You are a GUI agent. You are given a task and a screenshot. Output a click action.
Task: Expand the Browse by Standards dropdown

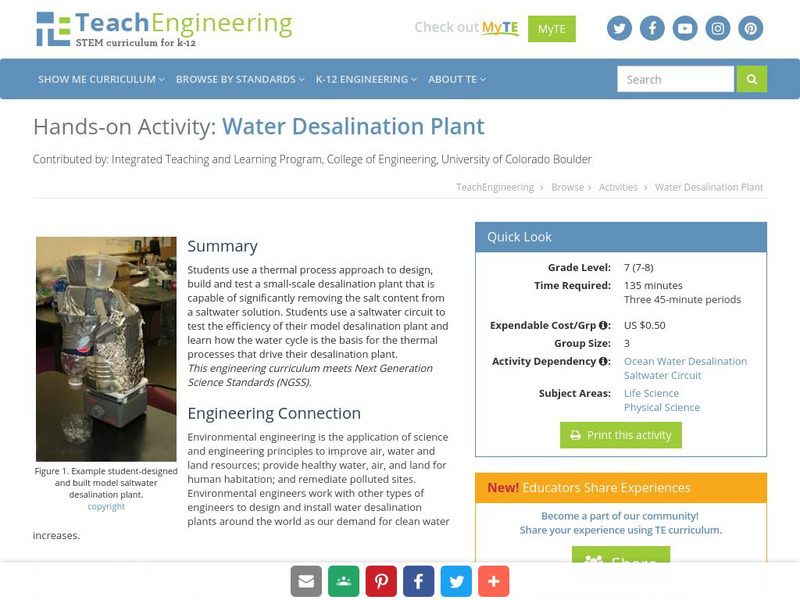240,79
